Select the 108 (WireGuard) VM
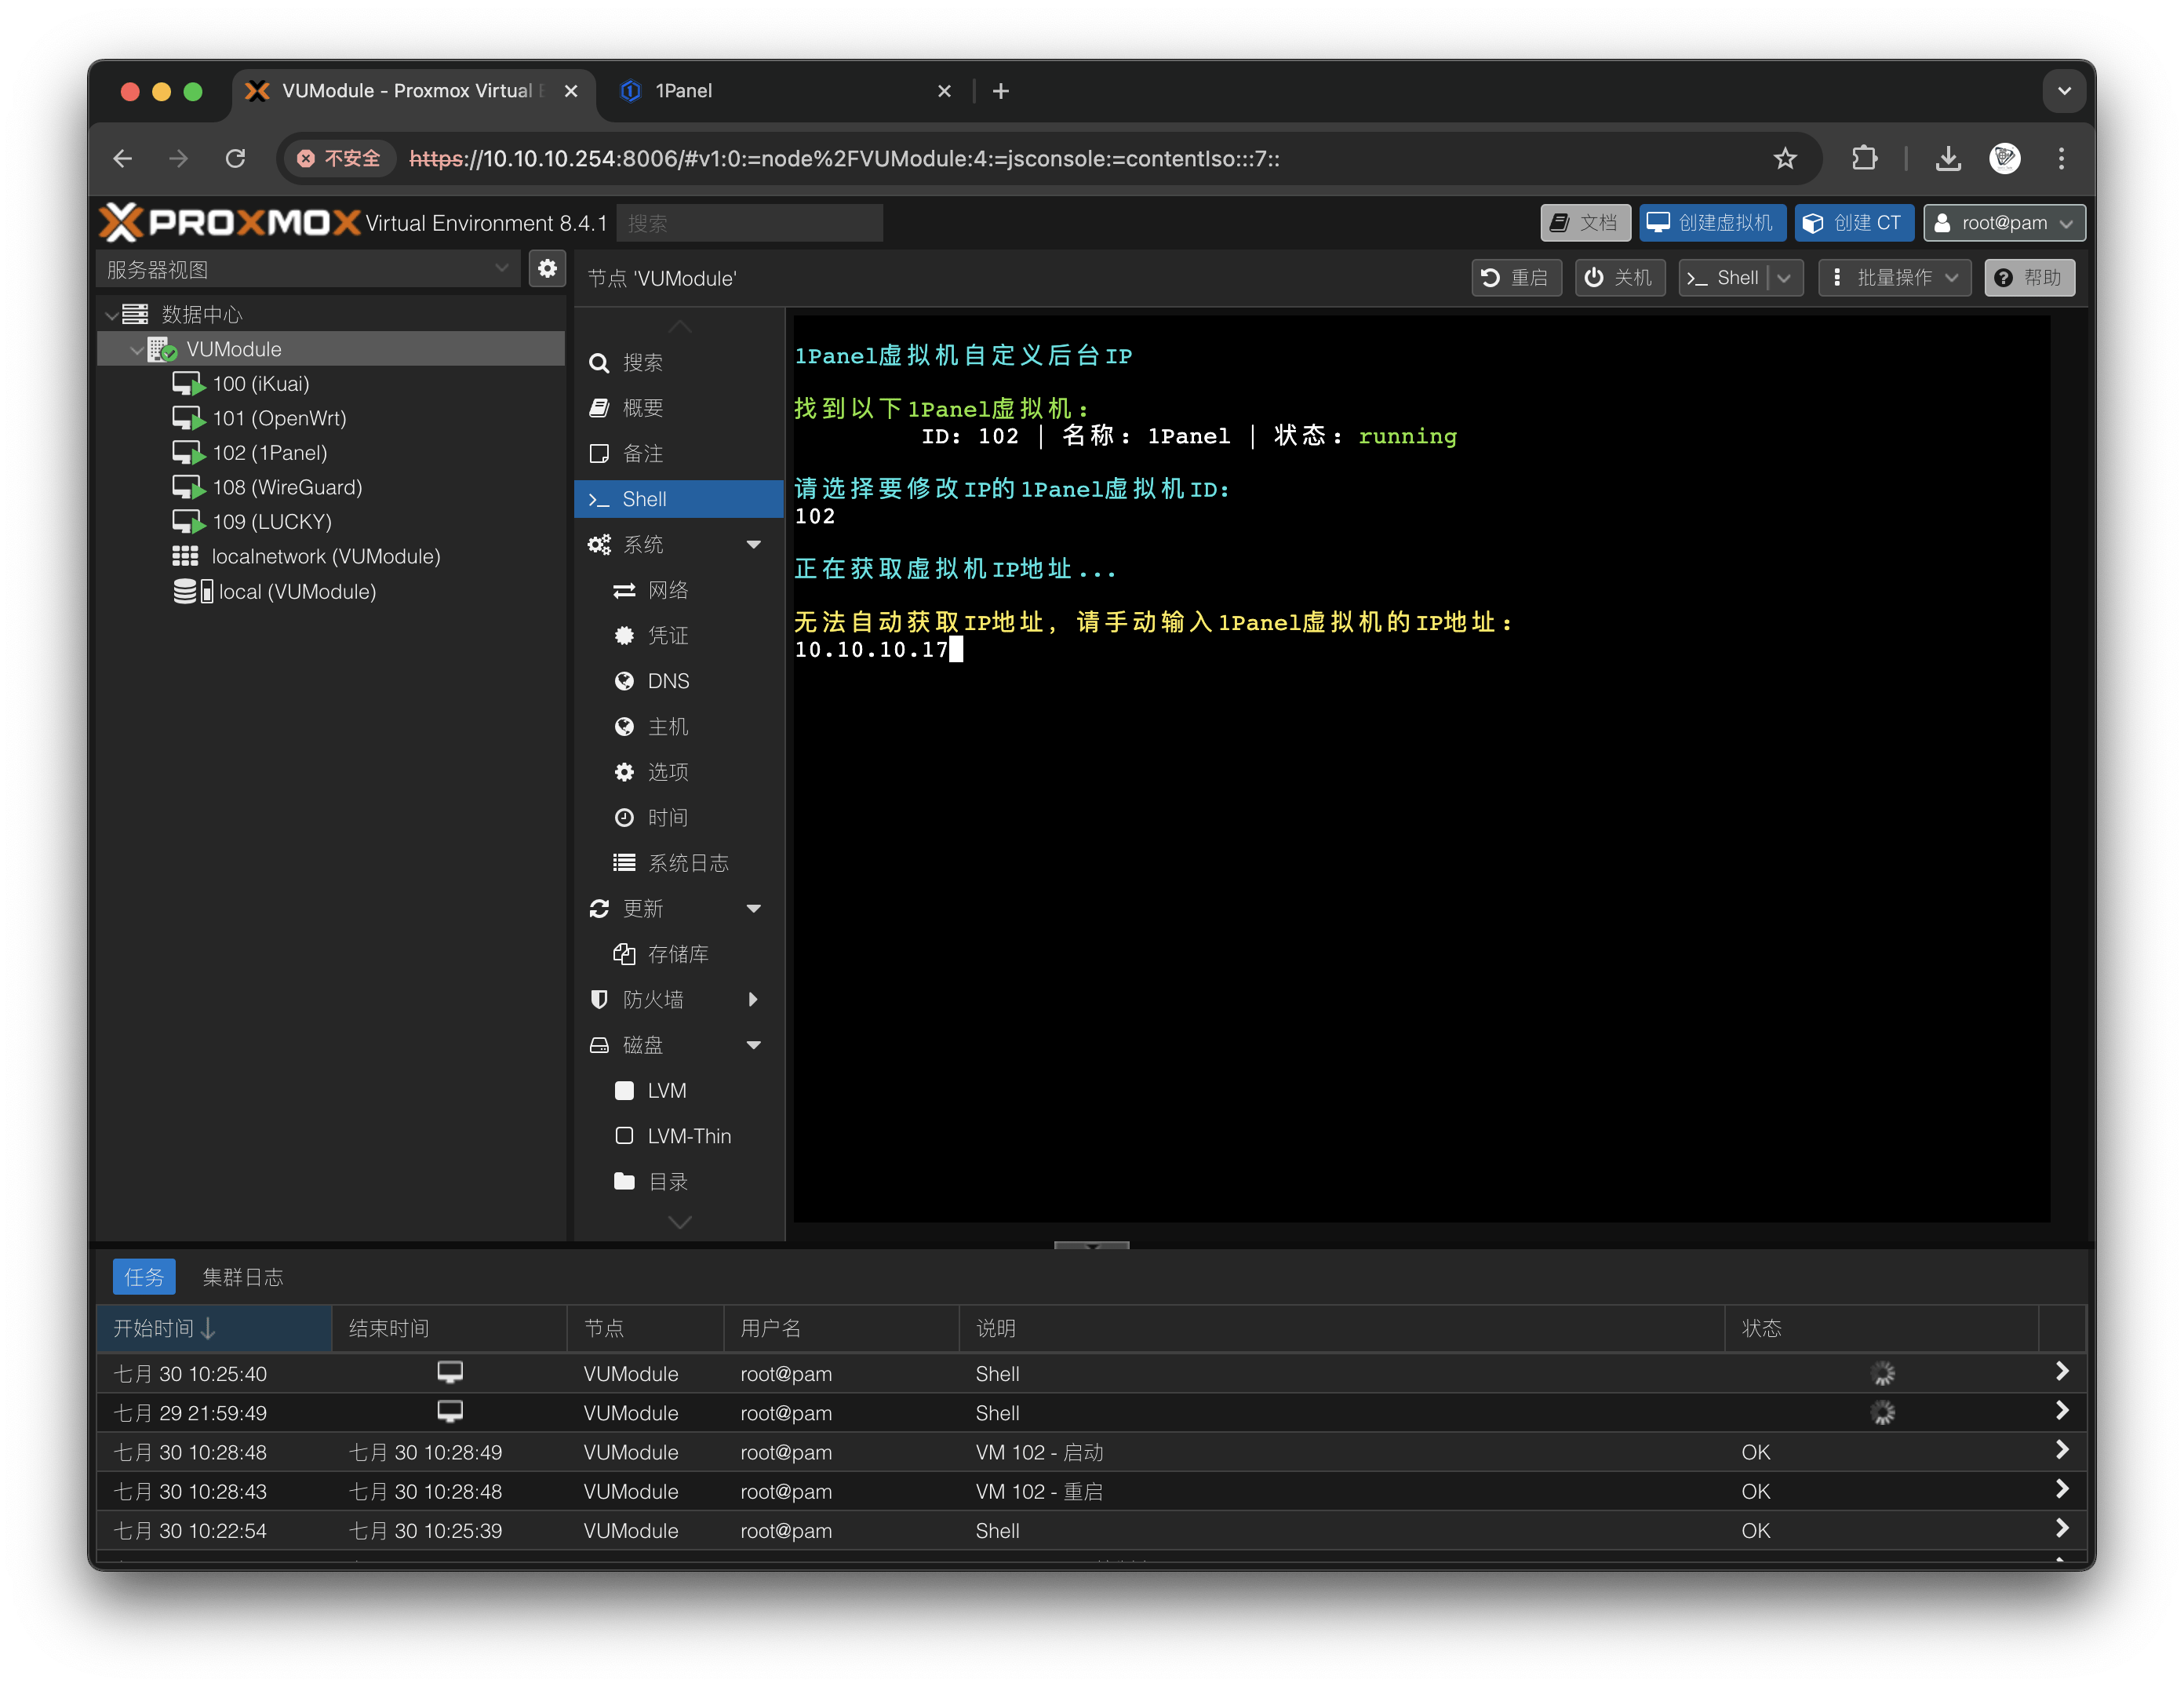This screenshot has width=2184, height=1687. coord(287,487)
